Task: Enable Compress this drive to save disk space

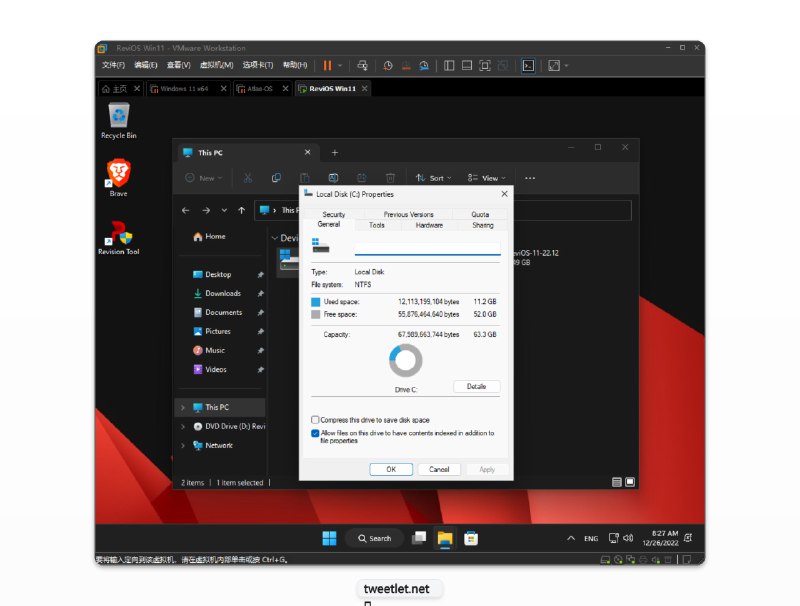Action: (x=316, y=420)
